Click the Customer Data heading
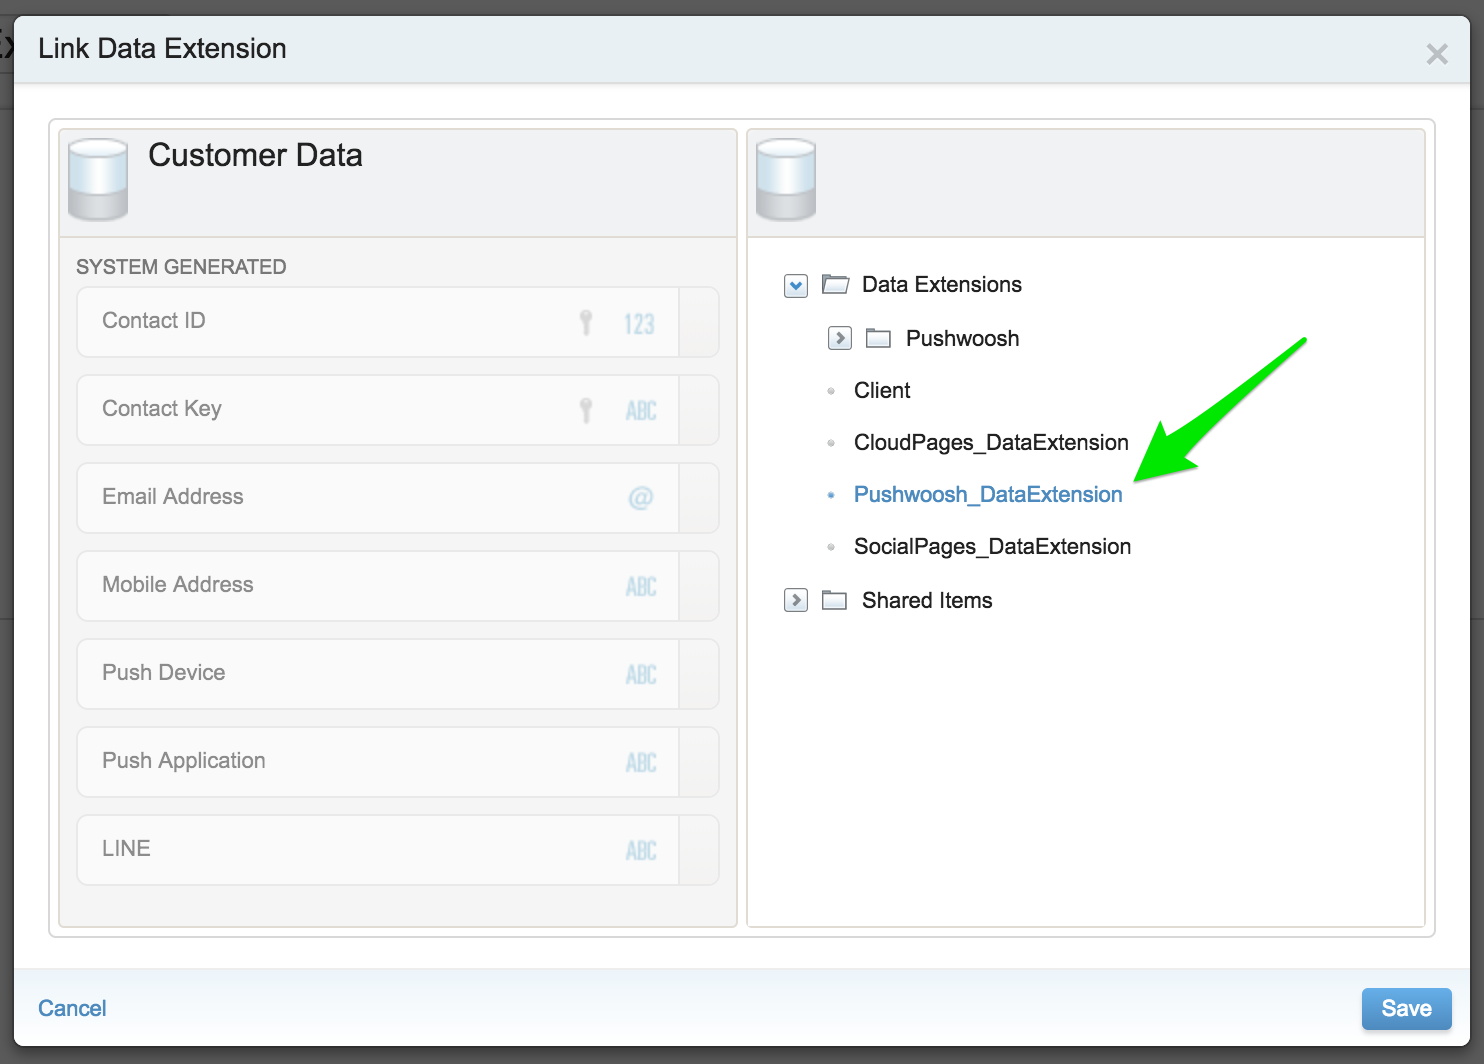The height and width of the screenshot is (1064, 1484). point(255,155)
